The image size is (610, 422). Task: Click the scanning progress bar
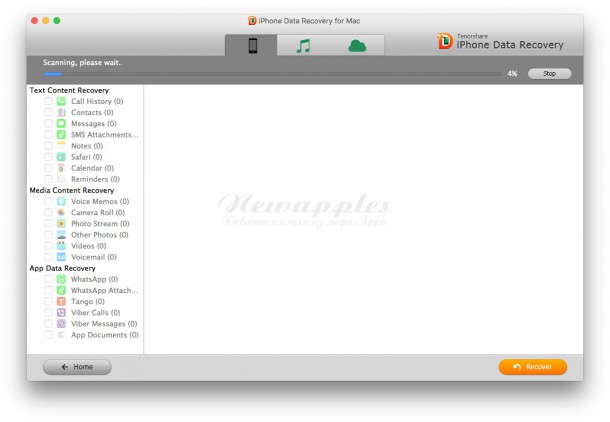(272, 74)
